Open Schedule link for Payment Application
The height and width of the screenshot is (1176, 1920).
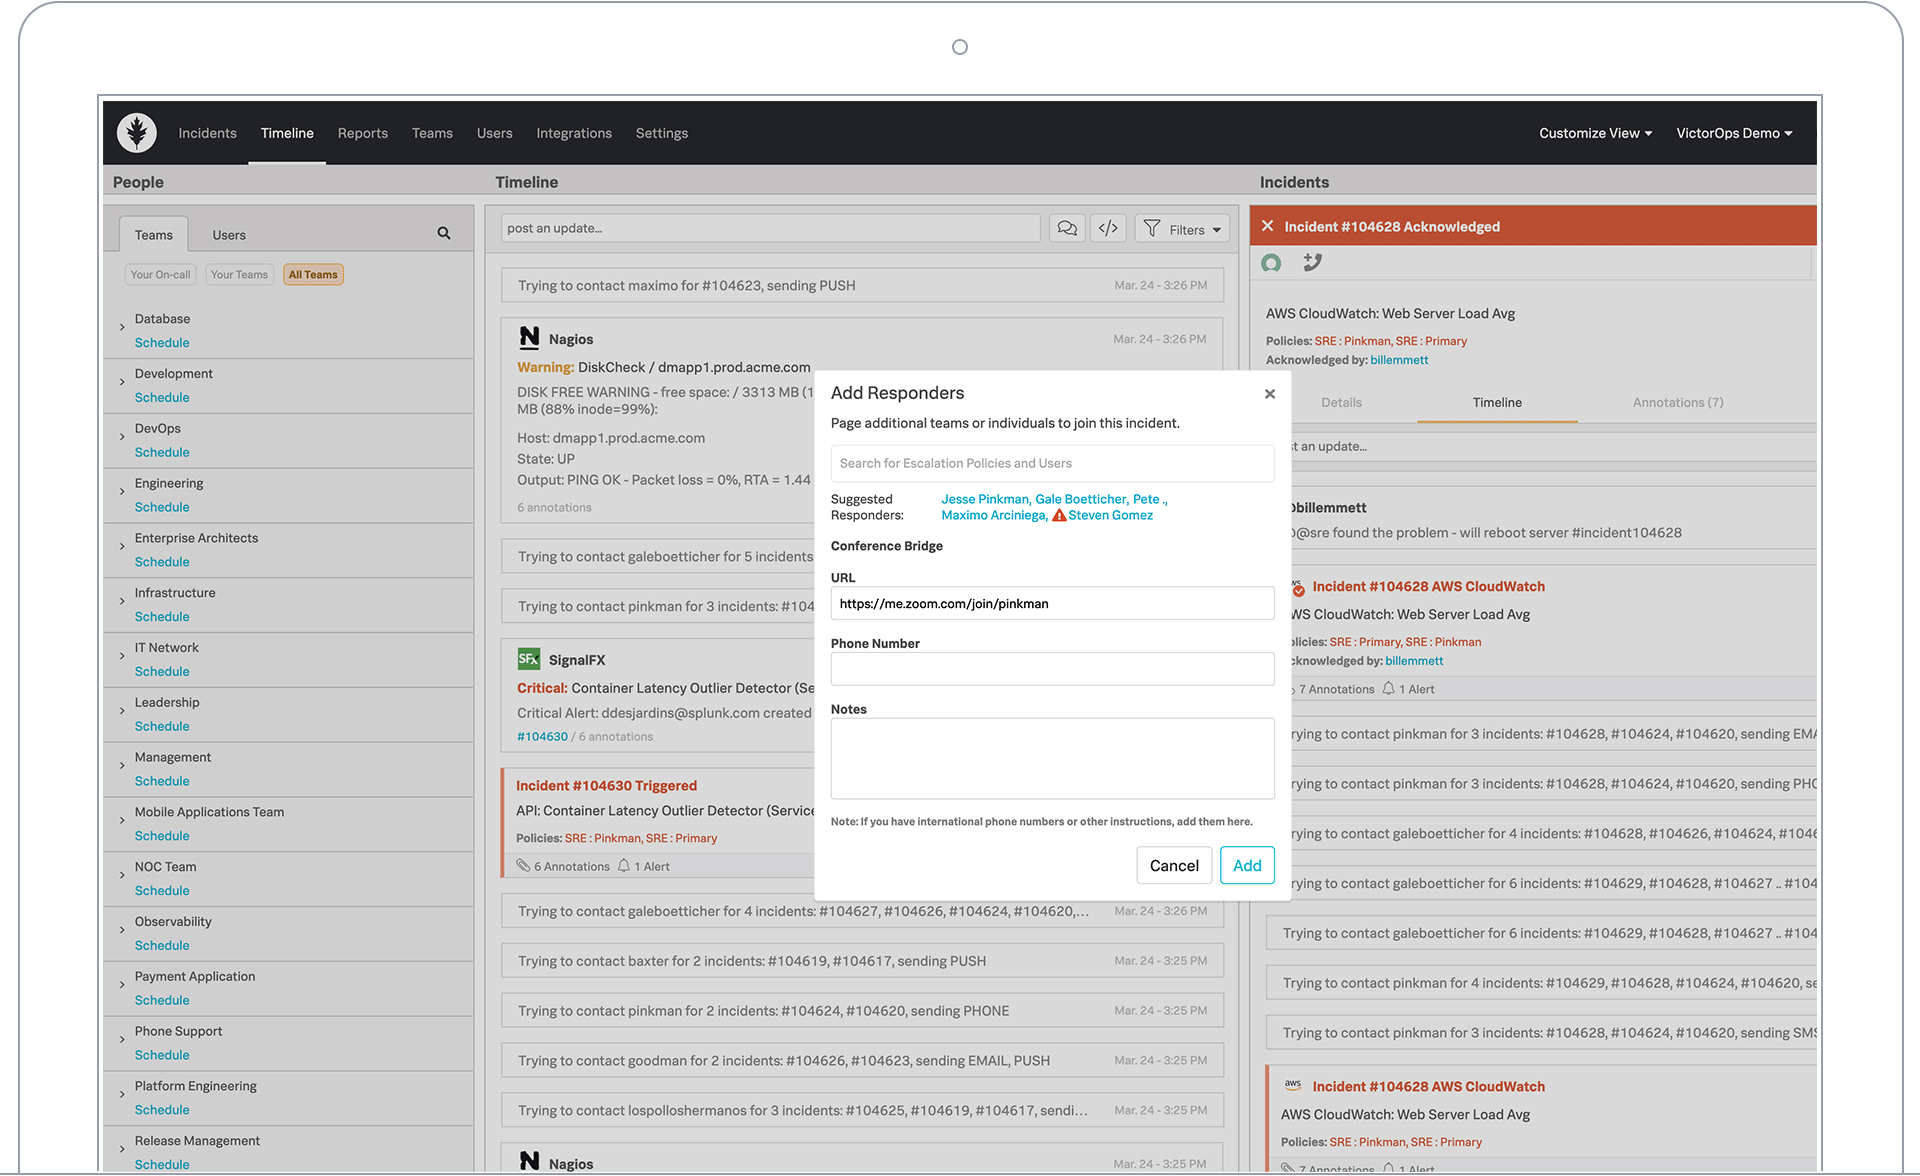pyautogui.click(x=162, y=1000)
